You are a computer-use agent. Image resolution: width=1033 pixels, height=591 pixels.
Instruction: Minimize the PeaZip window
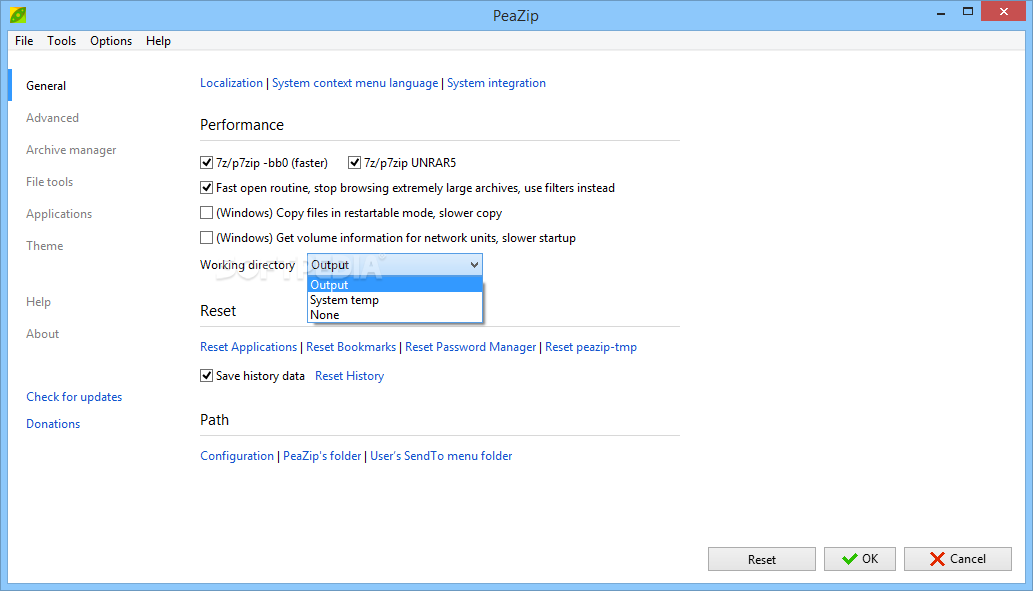coord(941,12)
